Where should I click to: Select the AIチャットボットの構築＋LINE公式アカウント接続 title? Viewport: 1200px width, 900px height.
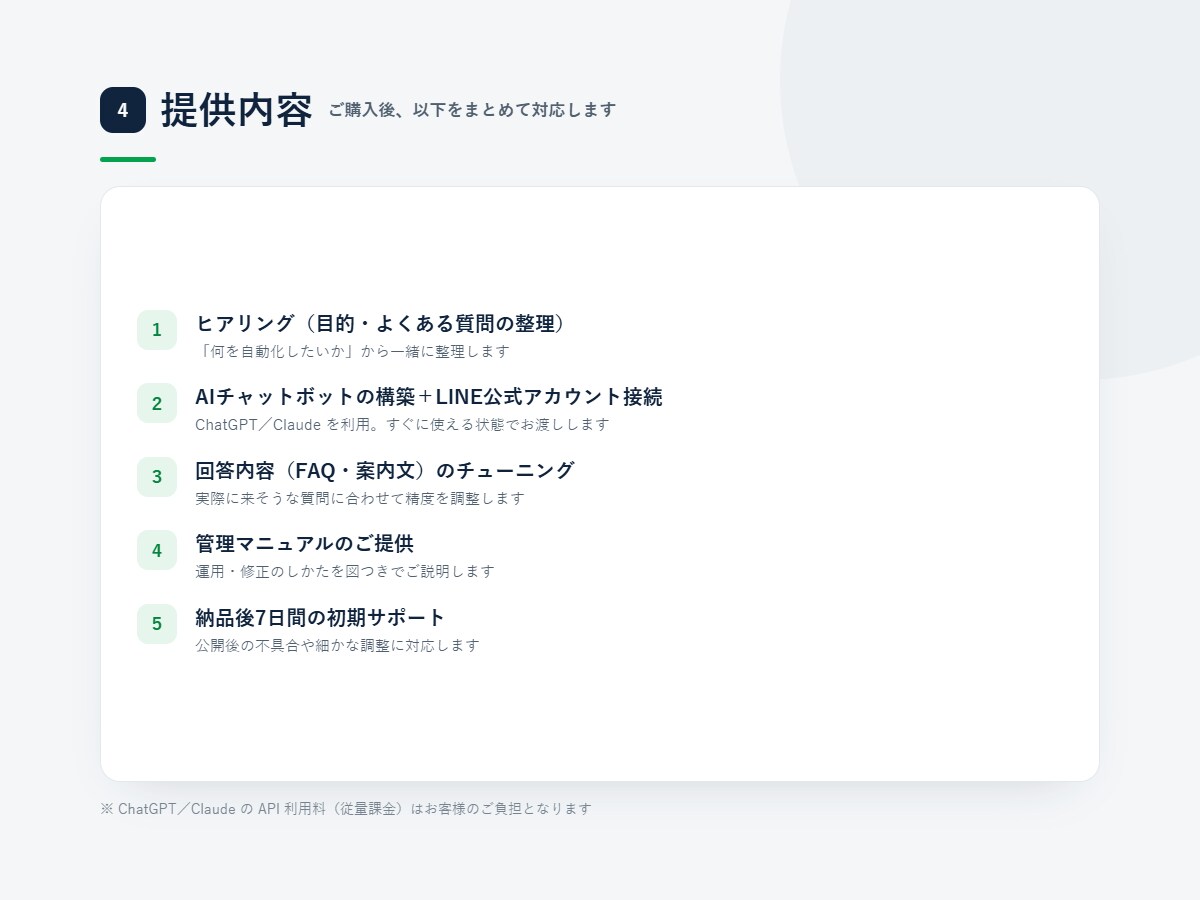coord(429,397)
